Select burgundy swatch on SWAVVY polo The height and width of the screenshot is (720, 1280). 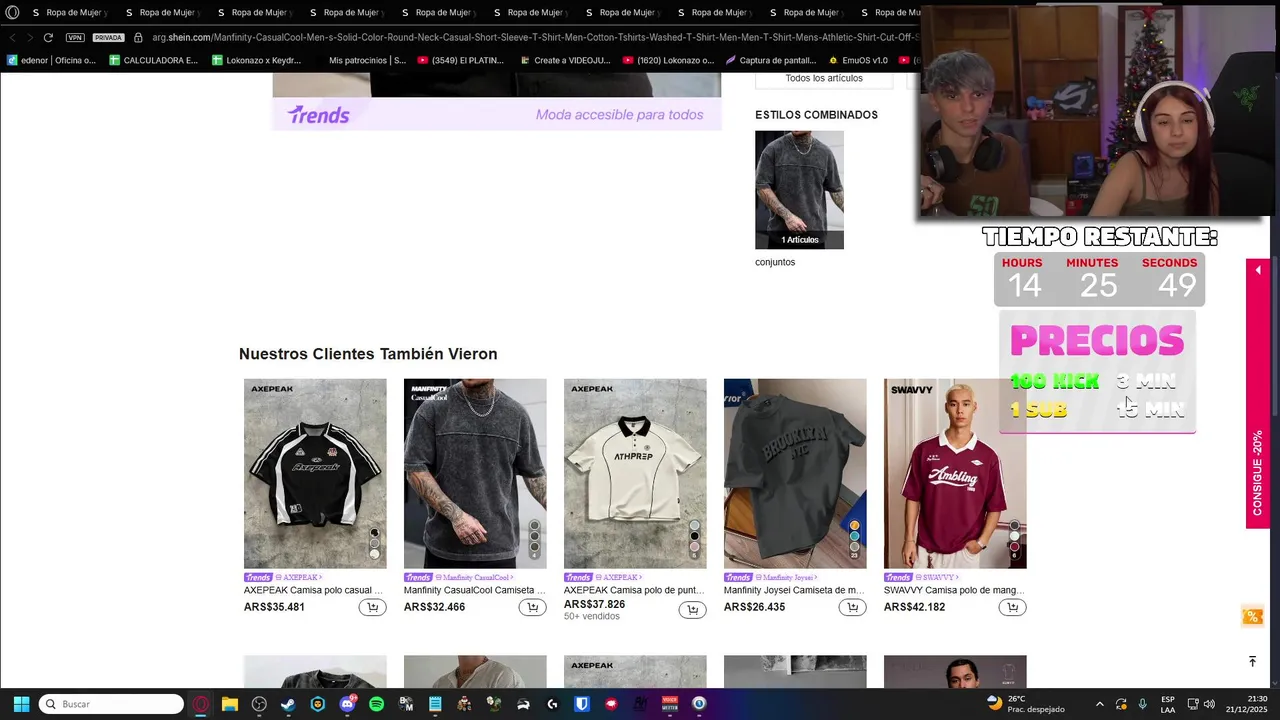point(1015,547)
